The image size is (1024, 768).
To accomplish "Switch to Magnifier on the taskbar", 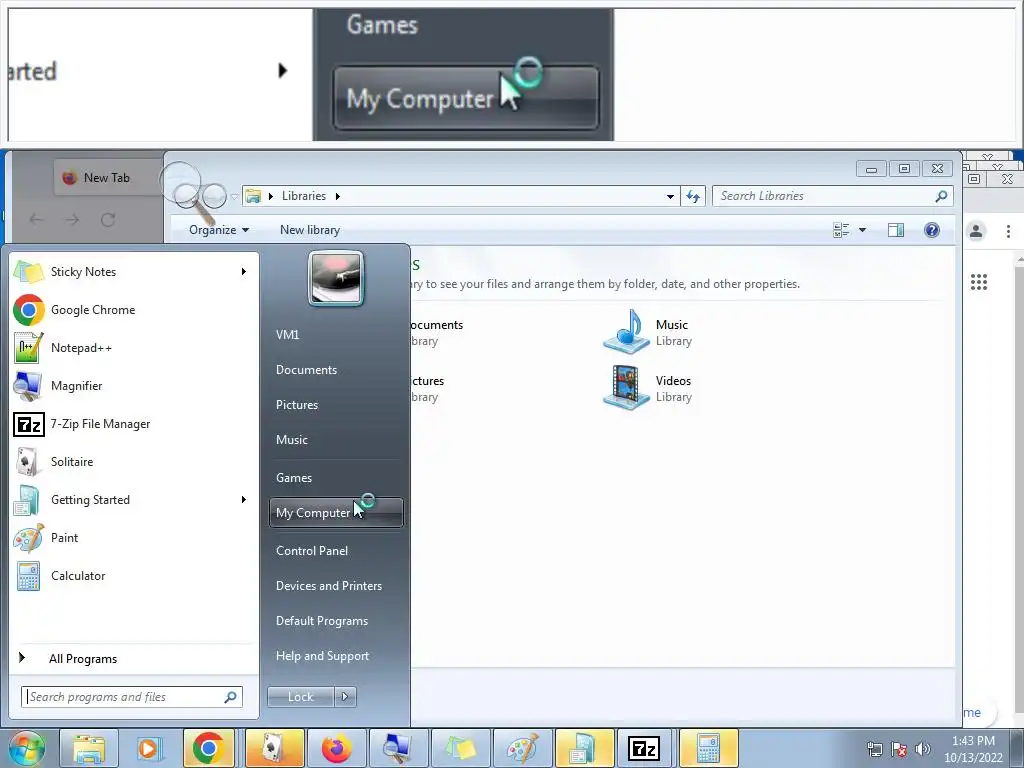I will (x=398, y=748).
